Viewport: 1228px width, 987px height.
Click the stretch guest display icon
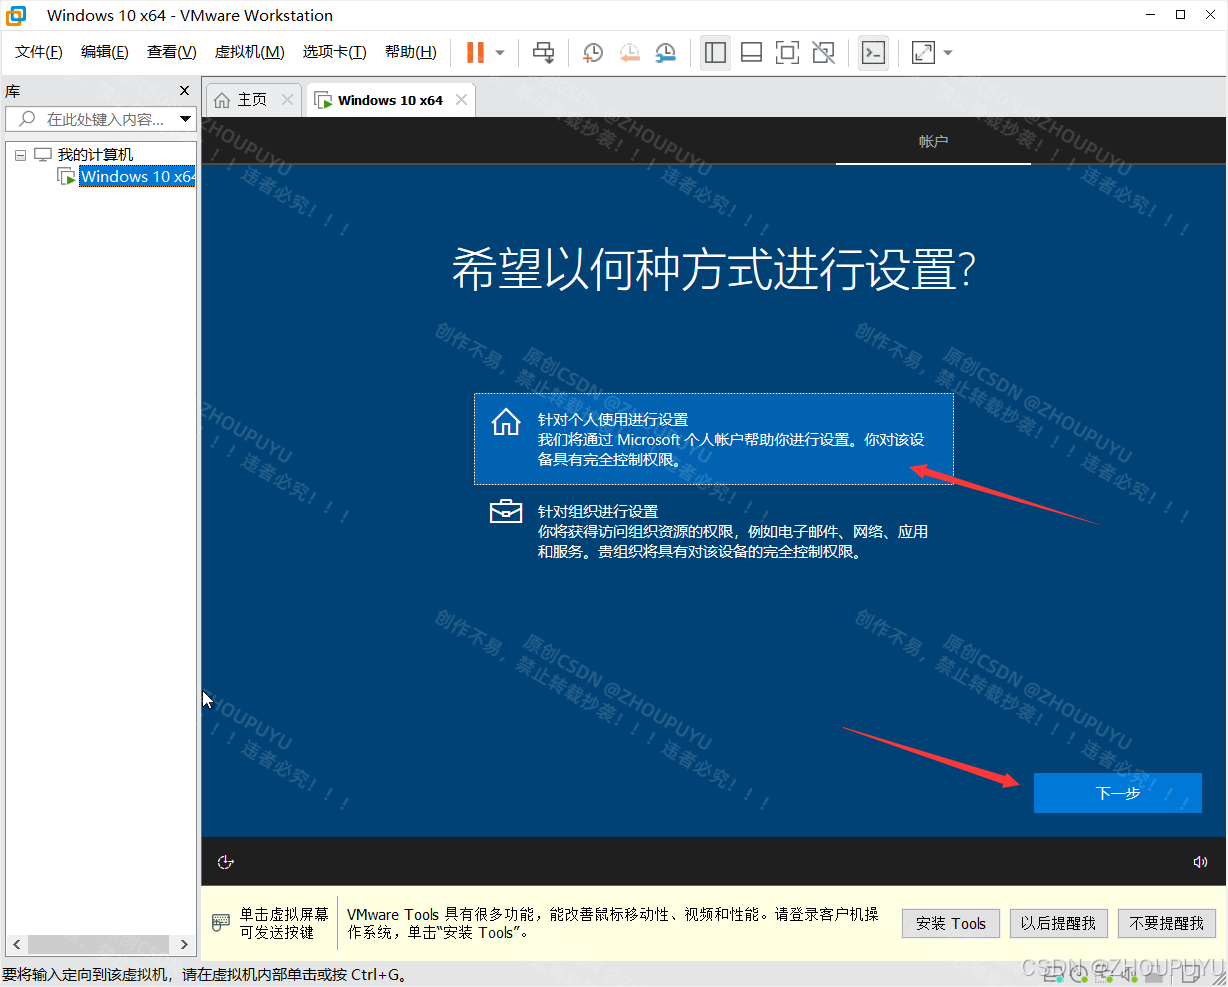pos(923,52)
